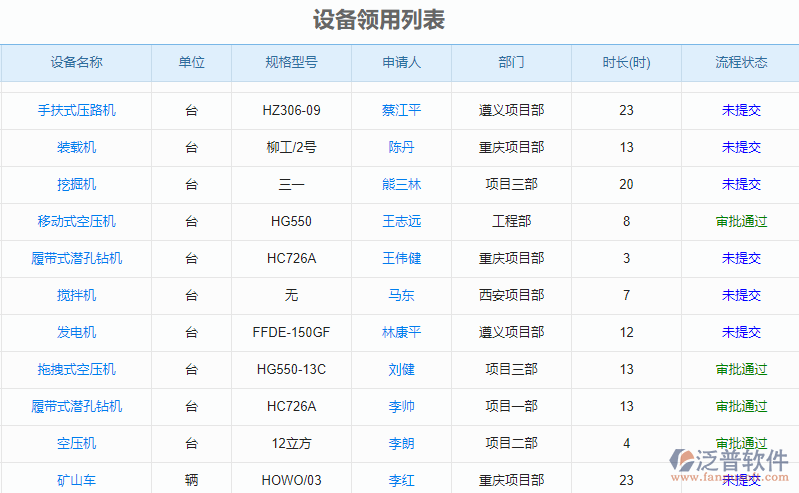Click 未提交 status in 挖掘机 row
The width and height of the screenshot is (799, 493).
point(741,184)
